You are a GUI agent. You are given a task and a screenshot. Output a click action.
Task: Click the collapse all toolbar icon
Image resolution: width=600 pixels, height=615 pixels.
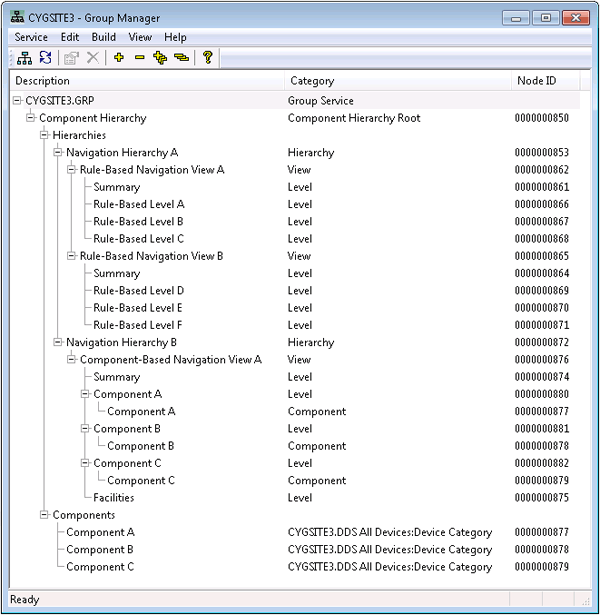(181, 58)
